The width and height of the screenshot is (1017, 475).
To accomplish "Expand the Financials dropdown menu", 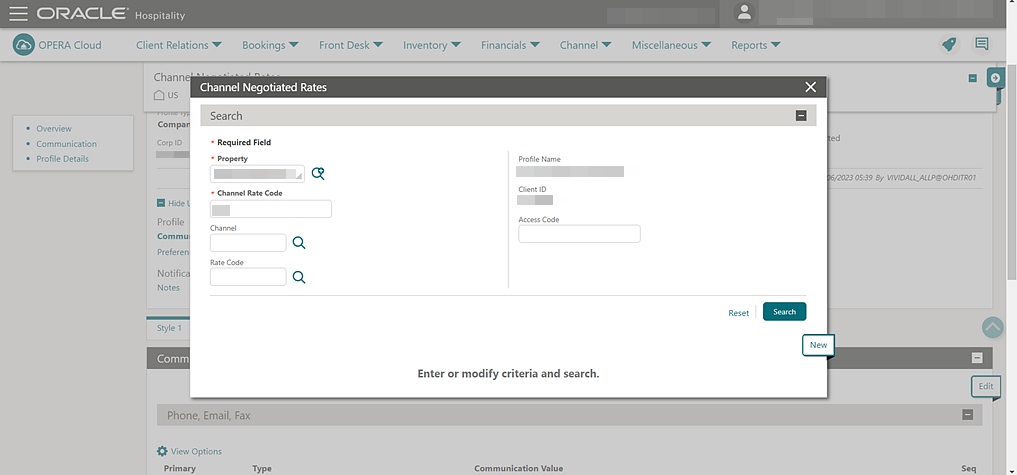I will coord(510,45).
